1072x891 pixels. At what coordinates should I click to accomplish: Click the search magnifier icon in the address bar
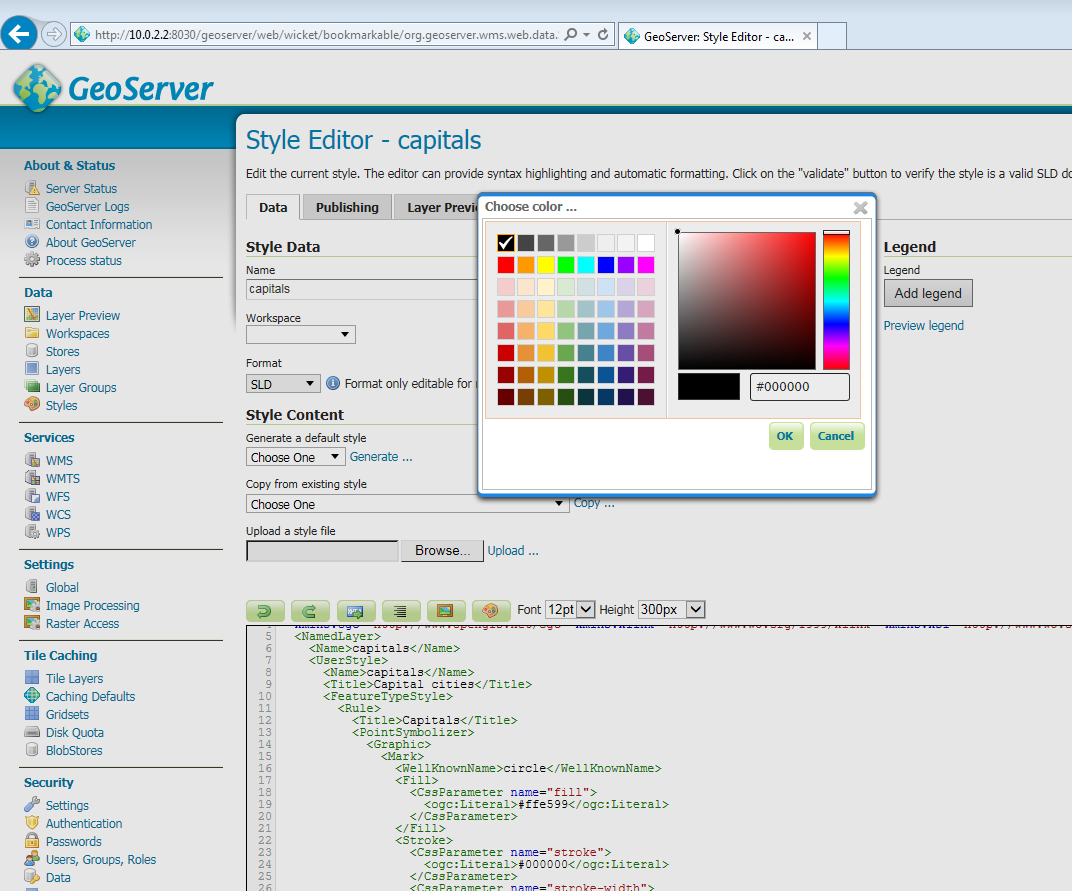[570, 35]
